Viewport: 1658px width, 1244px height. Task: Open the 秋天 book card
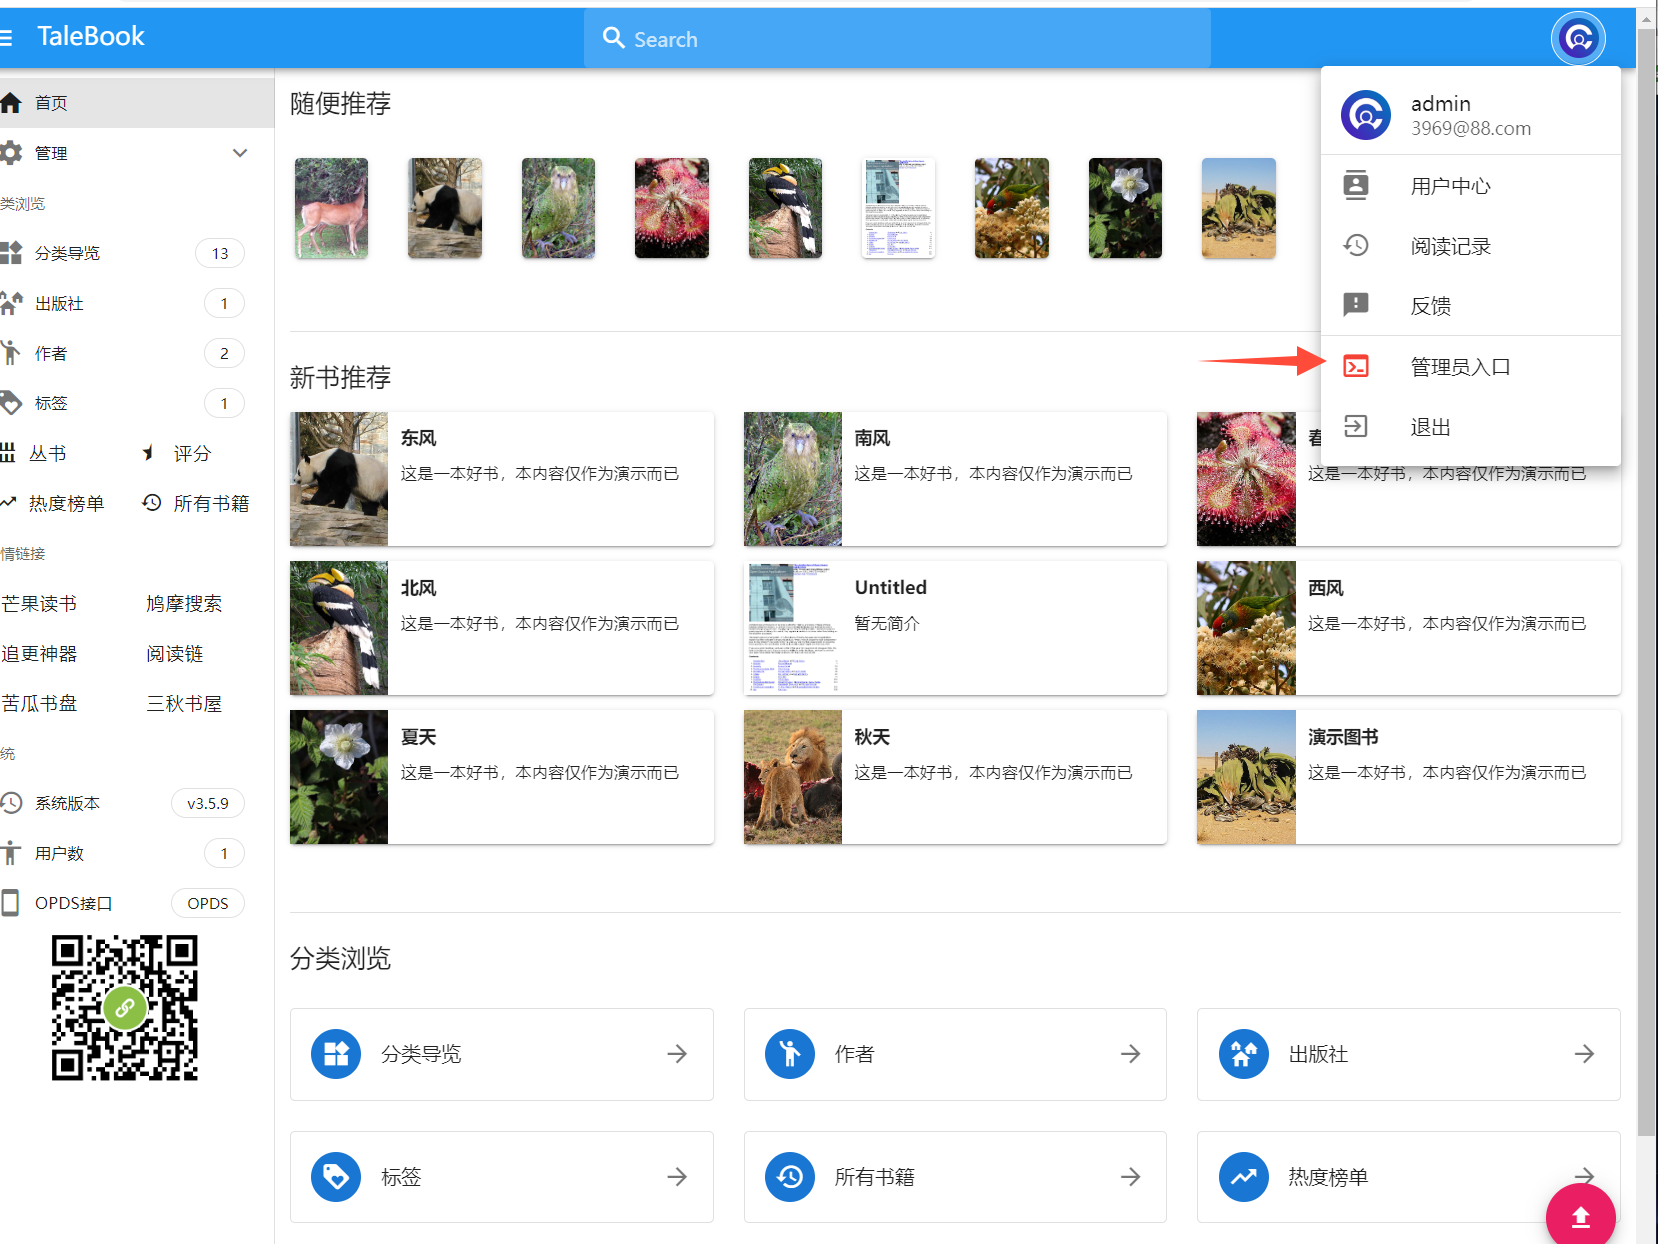tap(955, 777)
